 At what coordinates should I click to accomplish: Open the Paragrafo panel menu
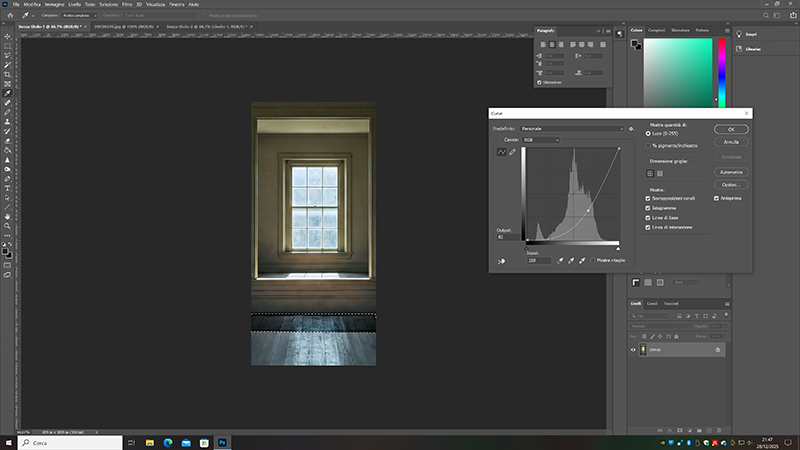coord(608,31)
